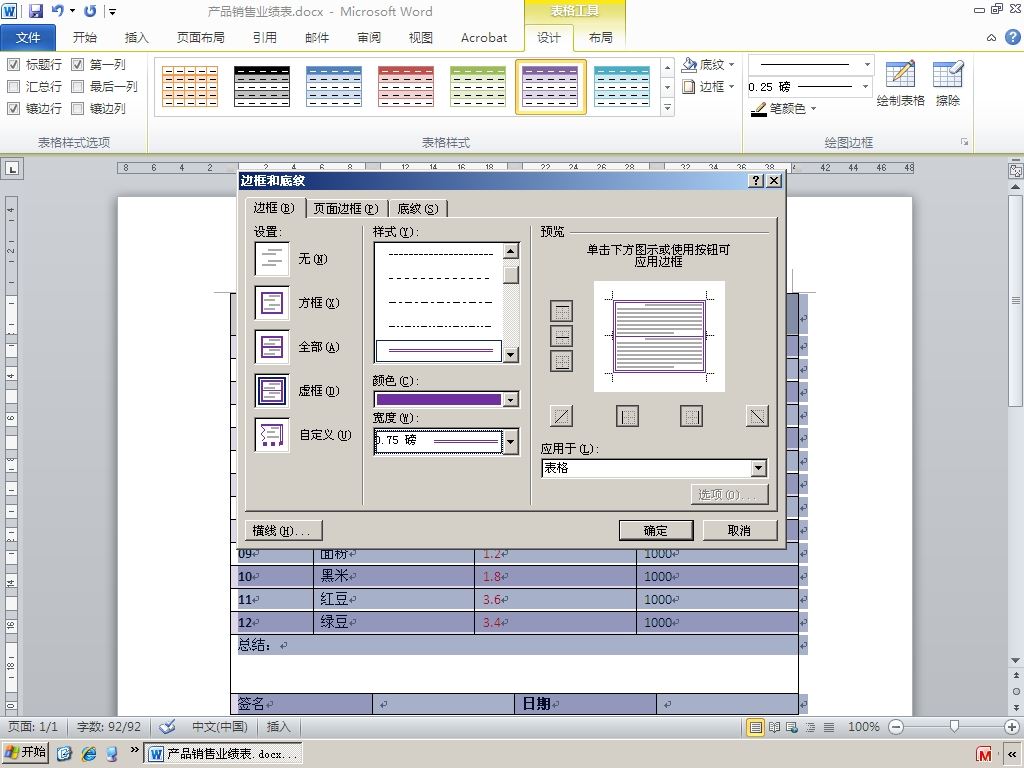Screen dimensions: 1024x768
Task: Click the ruler tab selector icon
Action: pyautogui.click(x=12, y=168)
